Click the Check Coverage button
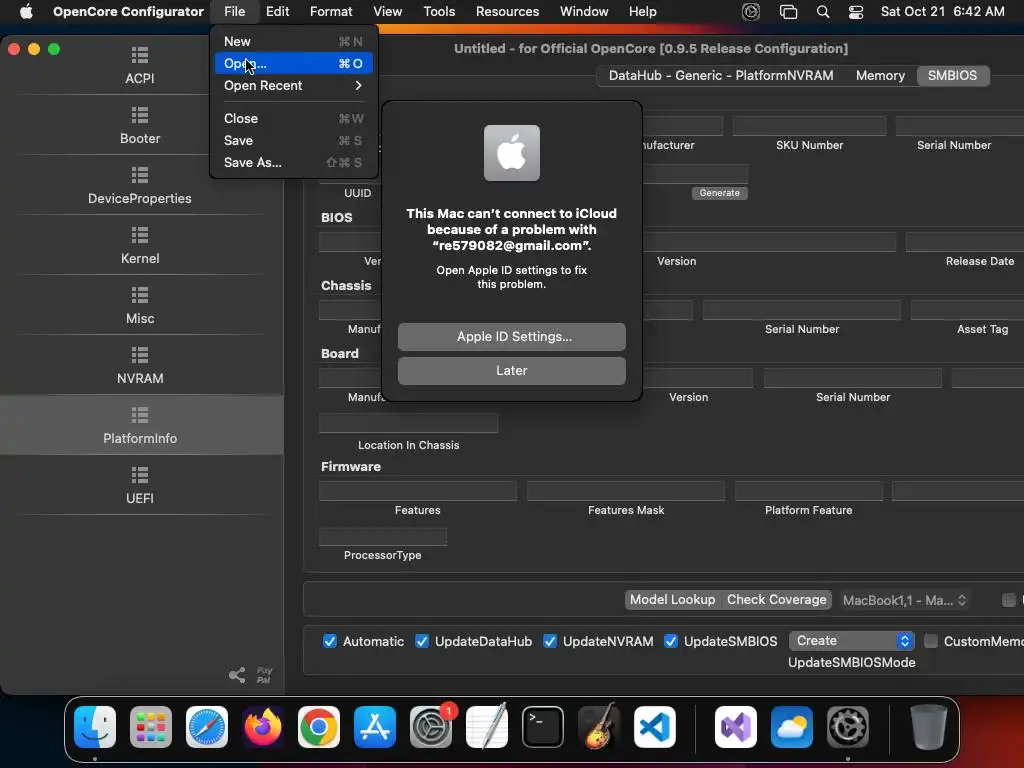The width and height of the screenshot is (1024, 768). pyautogui.click(x=776, y=600)
